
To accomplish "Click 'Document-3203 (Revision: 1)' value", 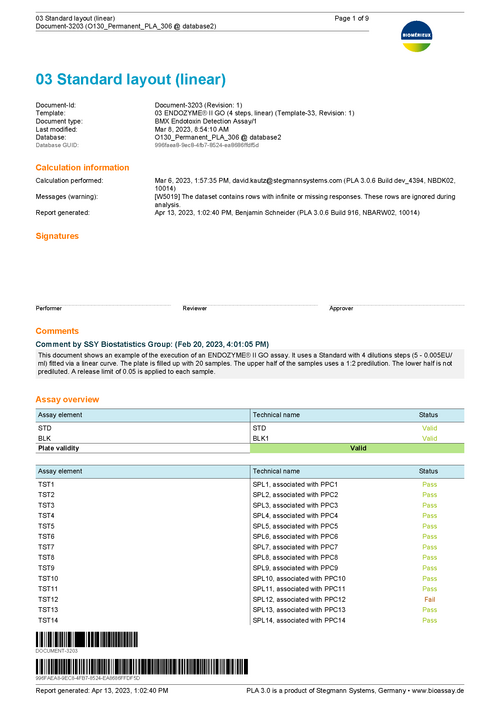I will 198,105.
